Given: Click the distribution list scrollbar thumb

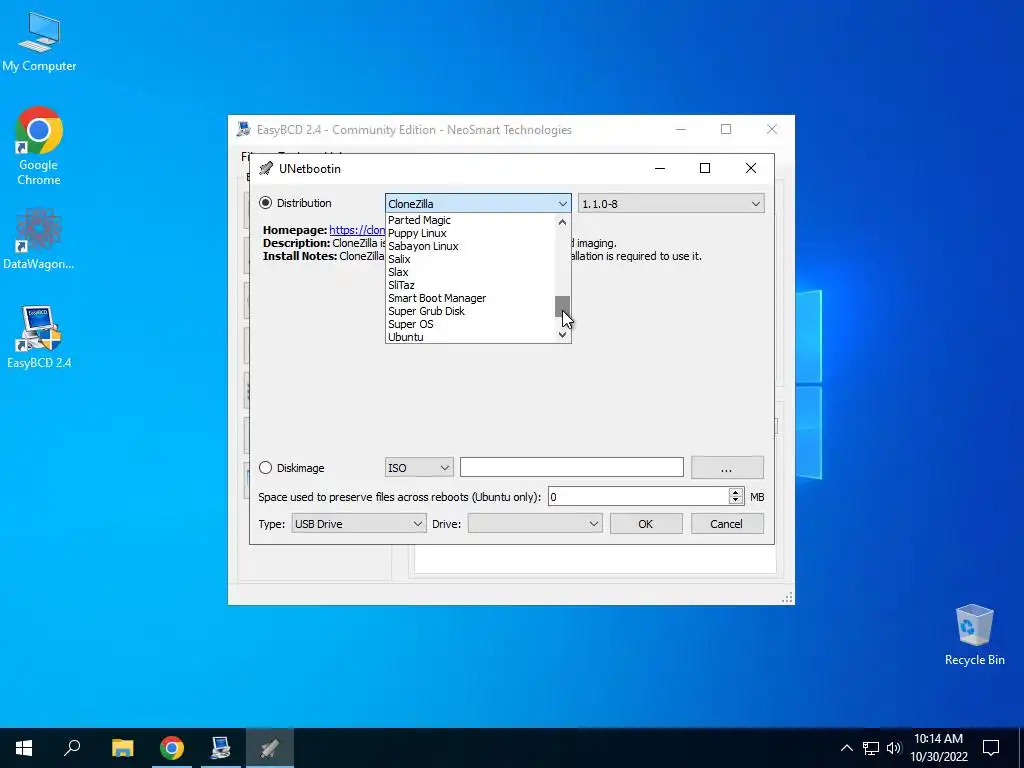Looking at the screenshot, I should pos(562,306).
